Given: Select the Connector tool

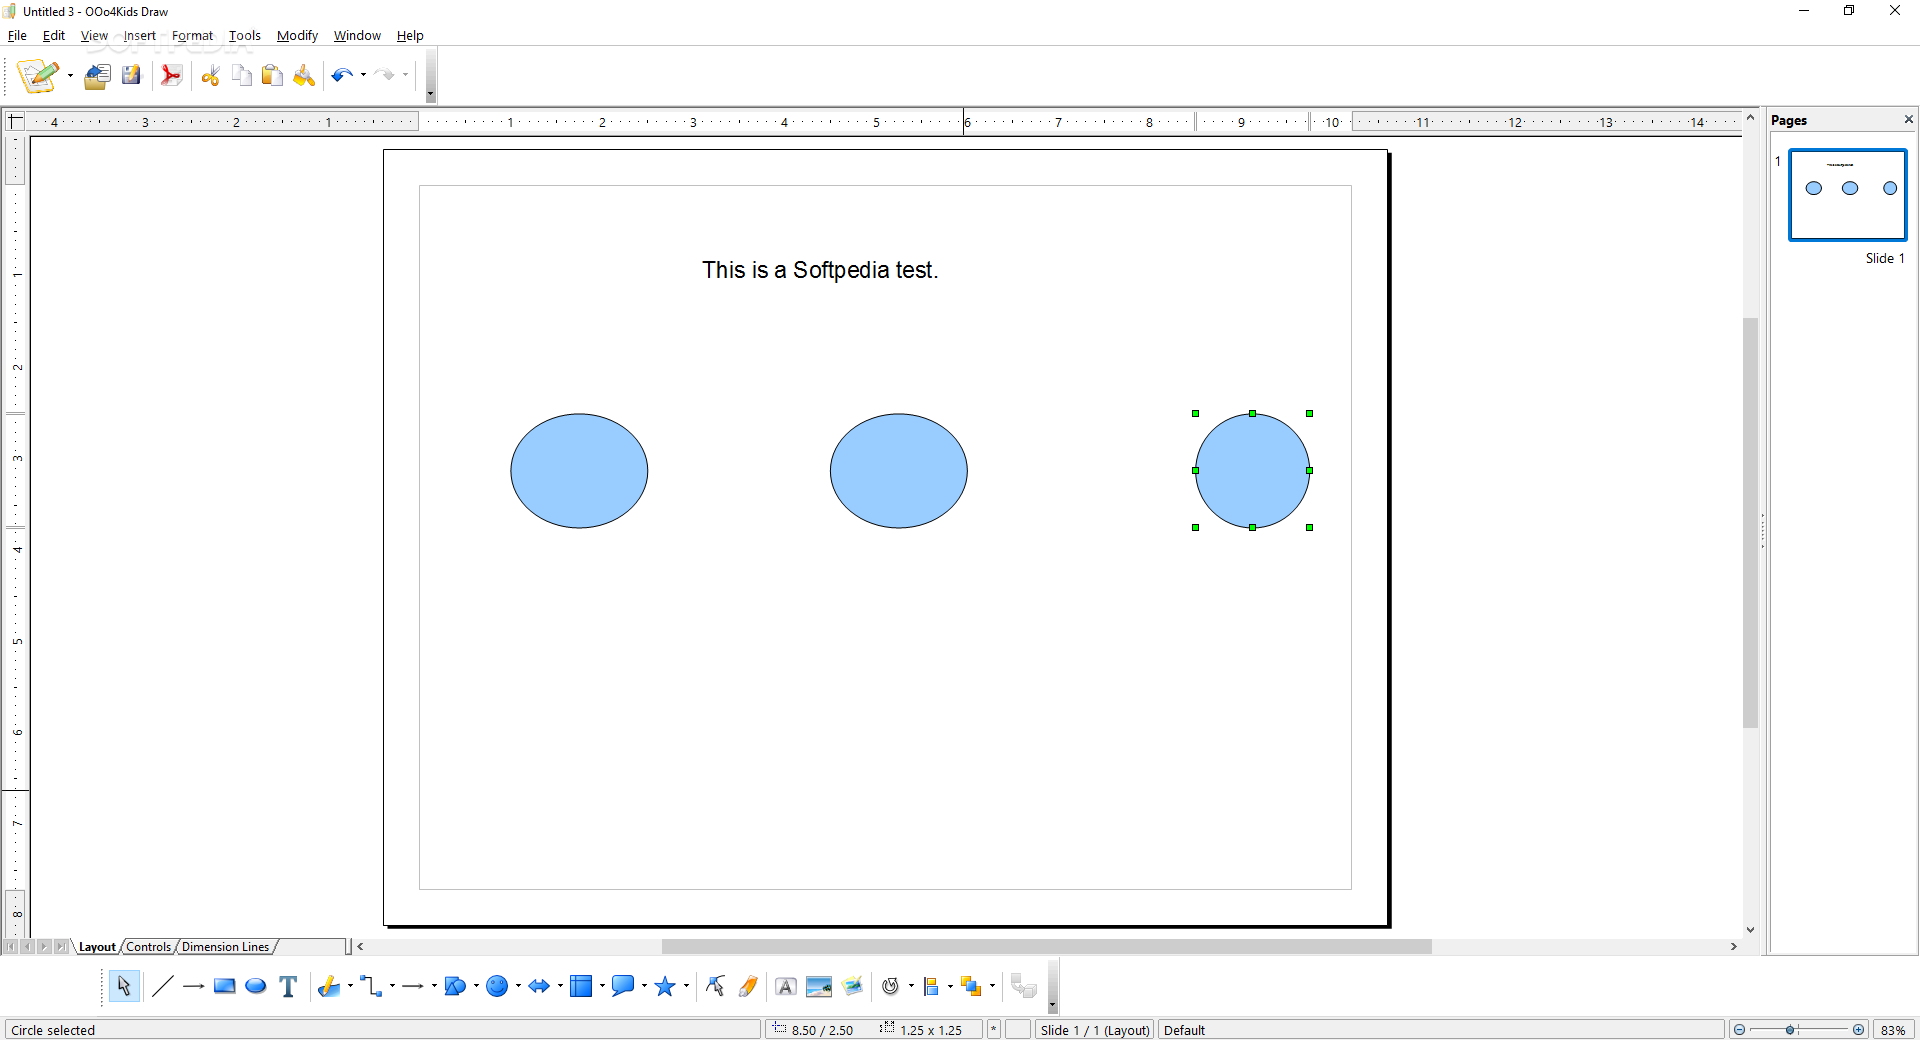Looking at the screenshot, I should [371, 987].
